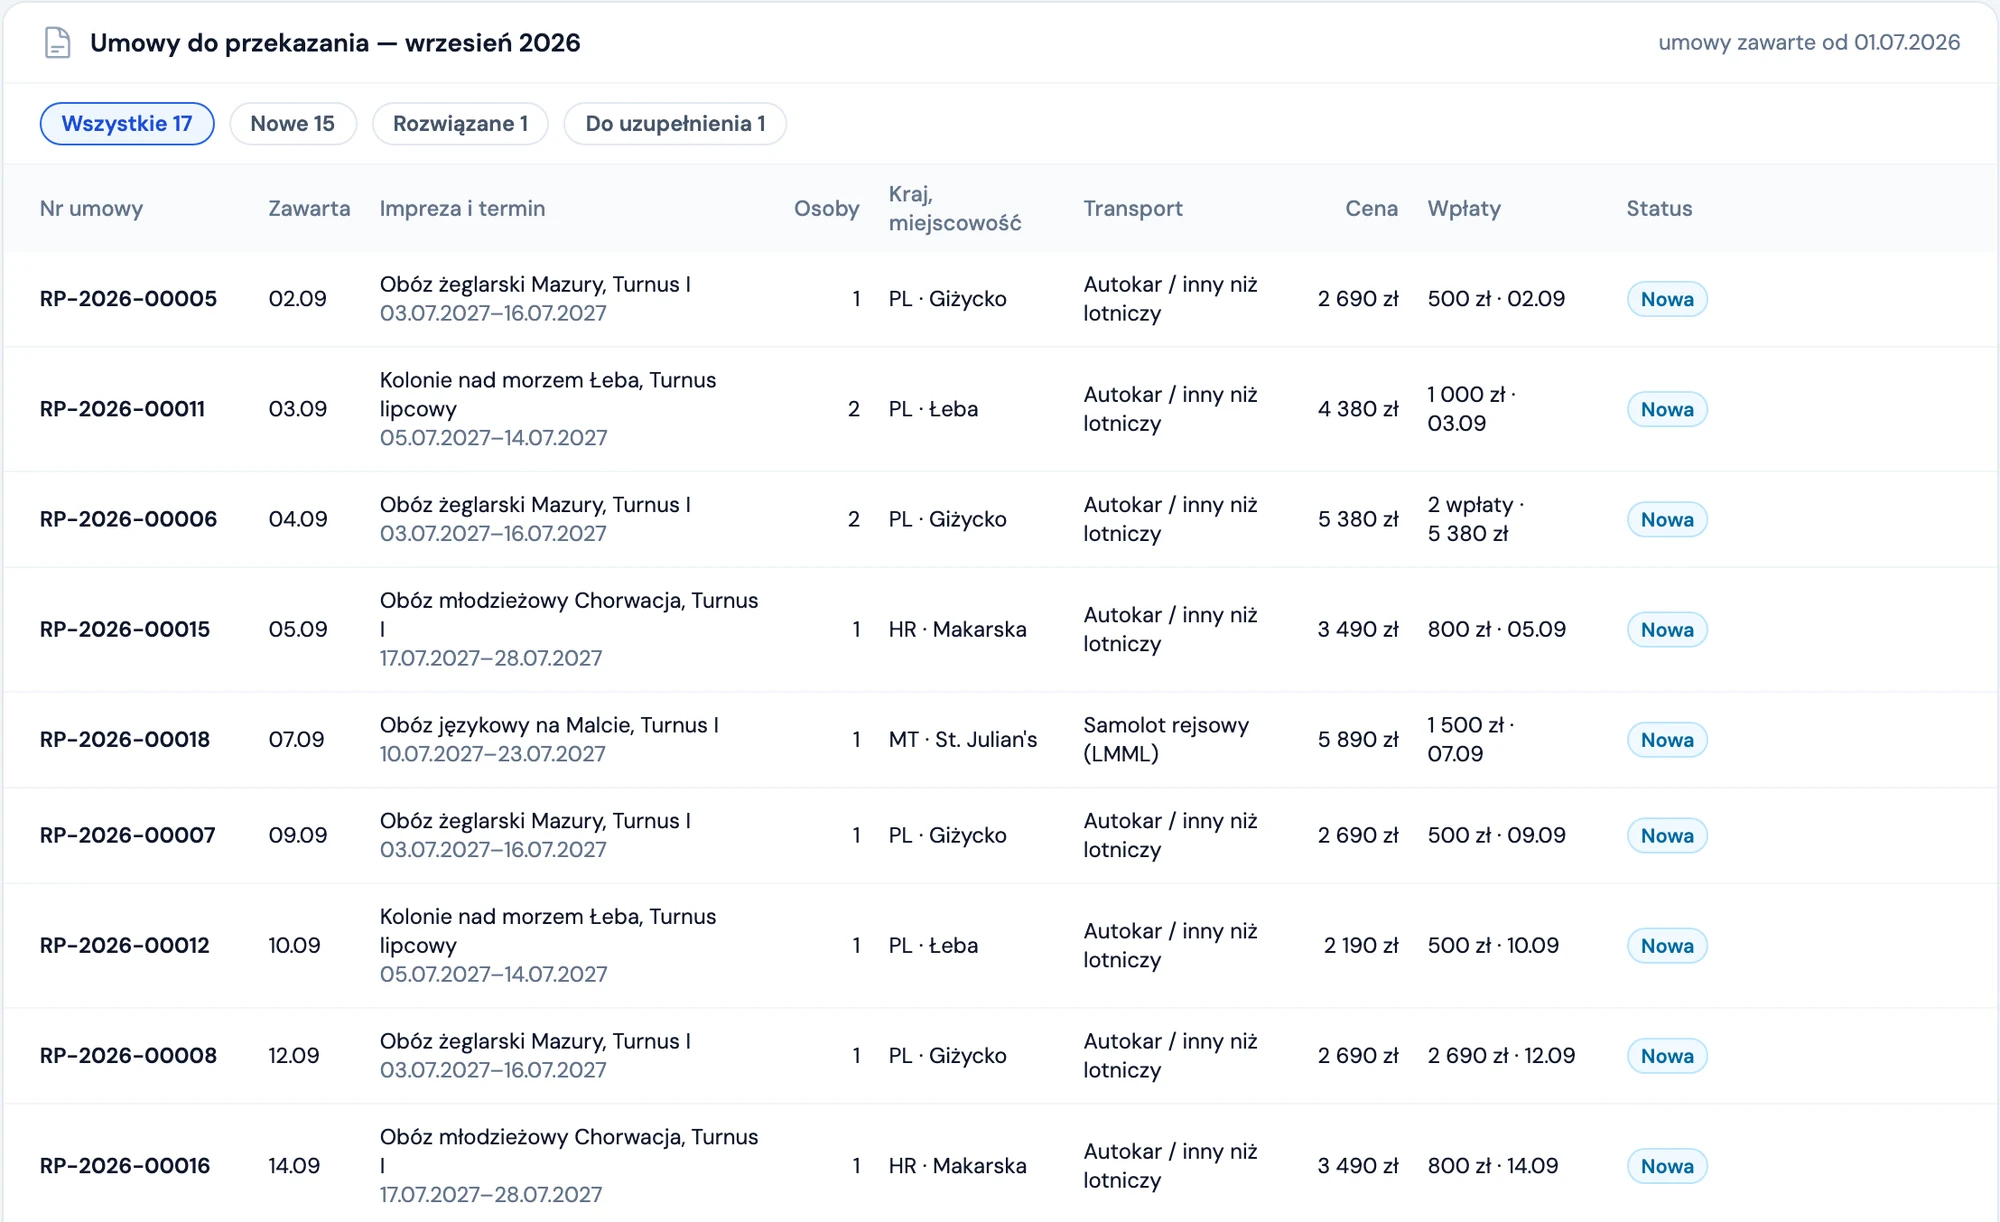Image resolution: width=2000 pixels, height=1222 pixels.
Task: Open the Do uzupełnienia 1 filter
Action: point(675,124)
